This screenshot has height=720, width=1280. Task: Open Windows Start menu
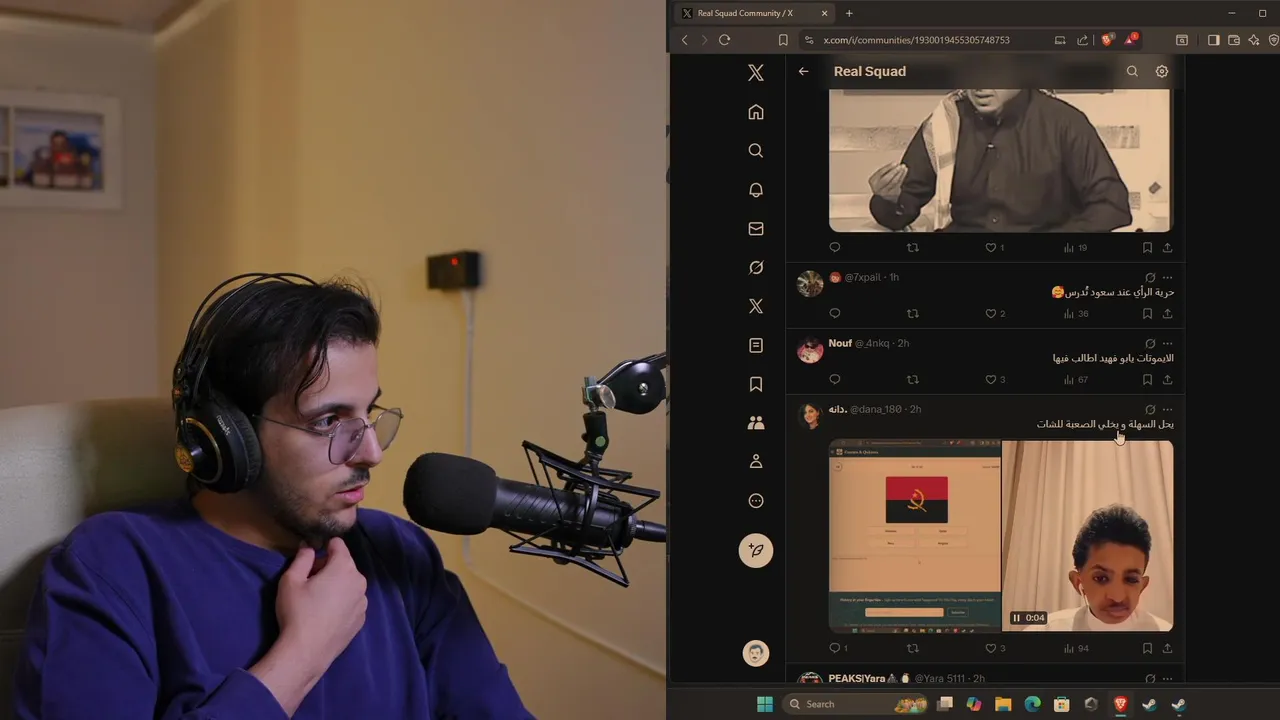(x=765, y=704)
